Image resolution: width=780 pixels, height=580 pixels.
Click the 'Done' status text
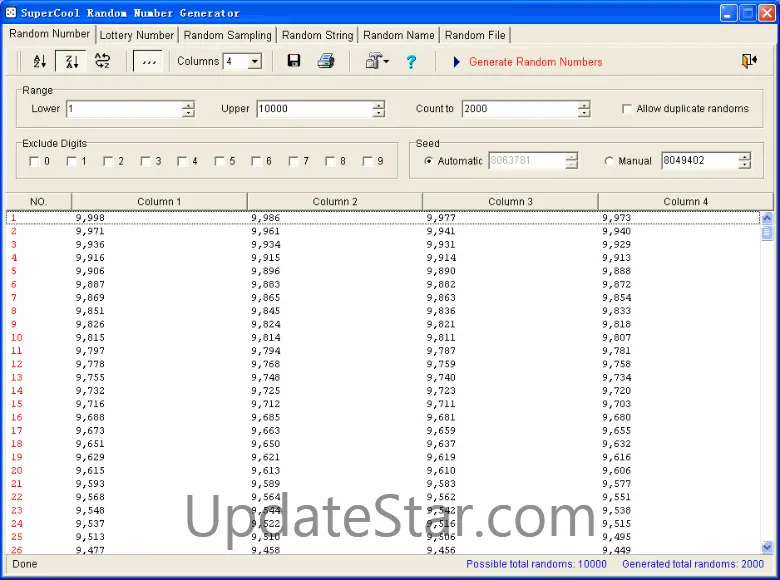24,564
